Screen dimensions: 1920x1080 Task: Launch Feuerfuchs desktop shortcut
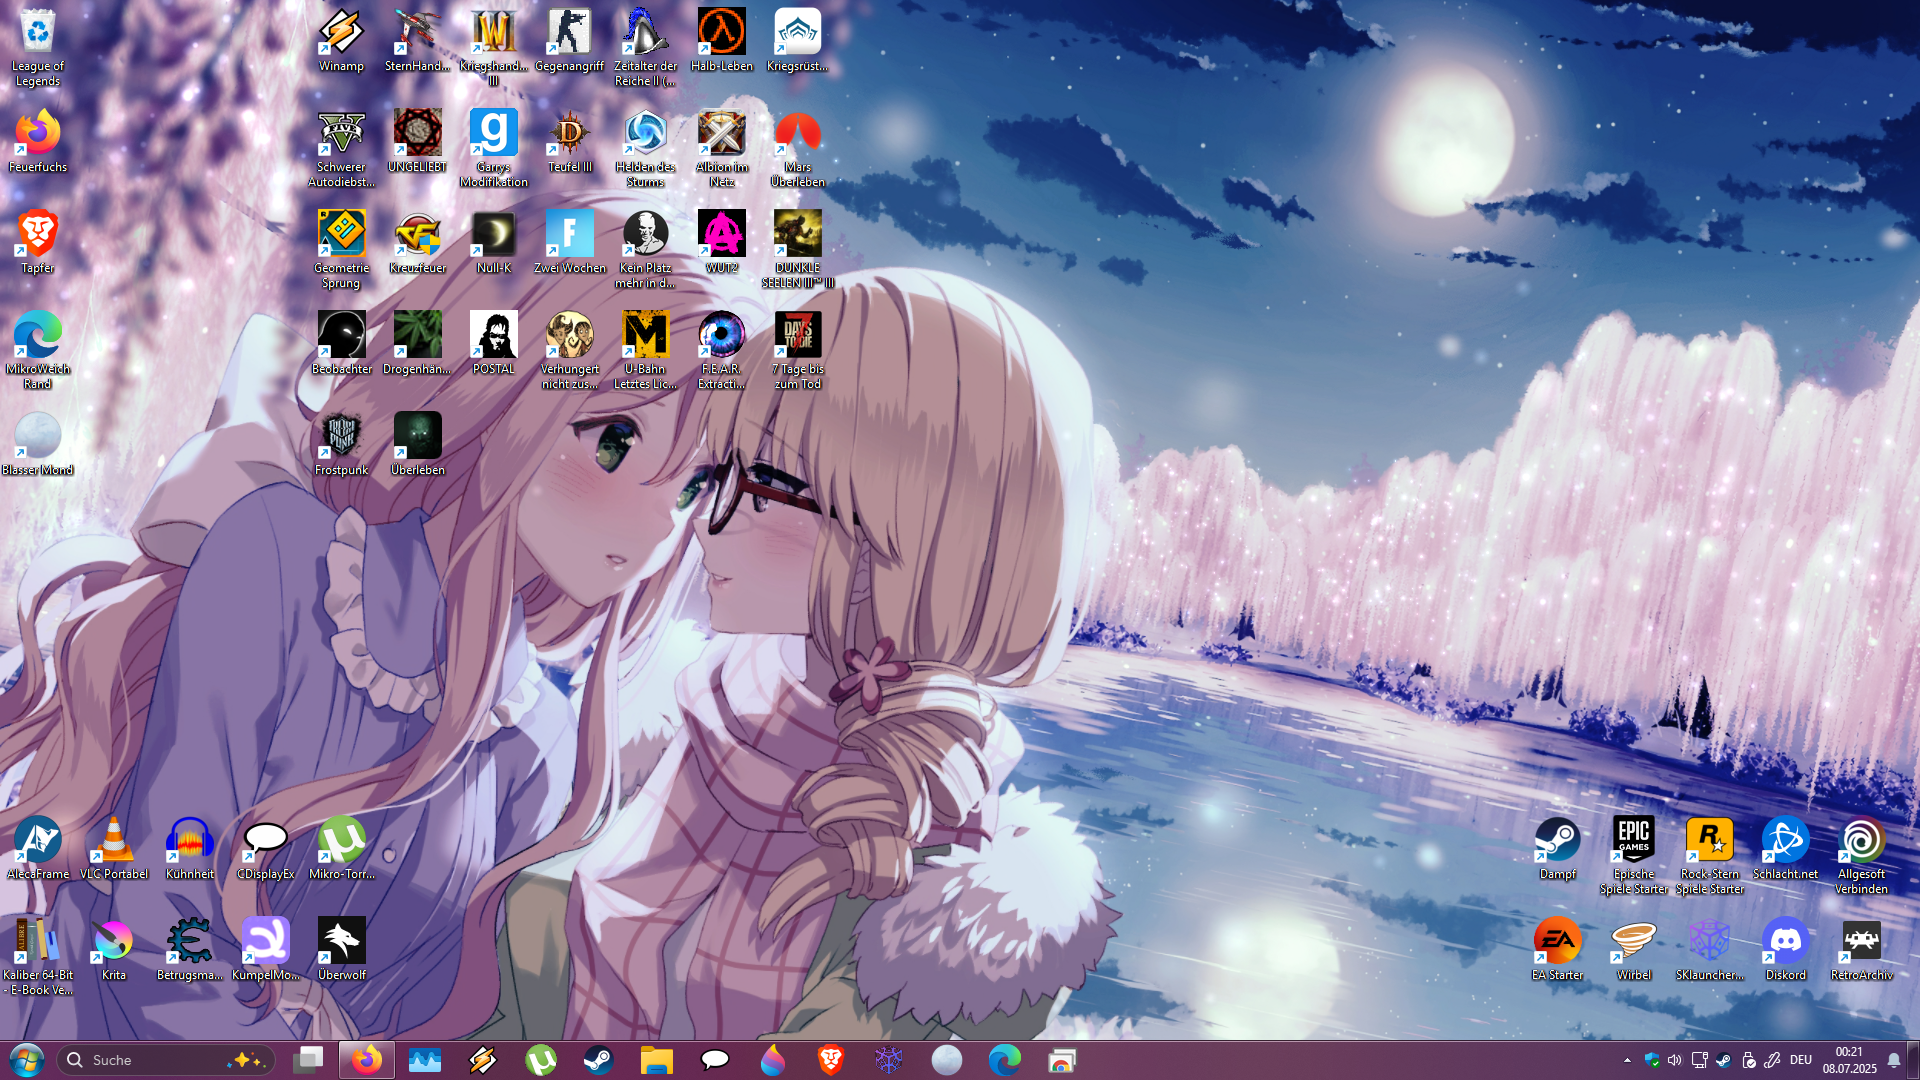38,141
